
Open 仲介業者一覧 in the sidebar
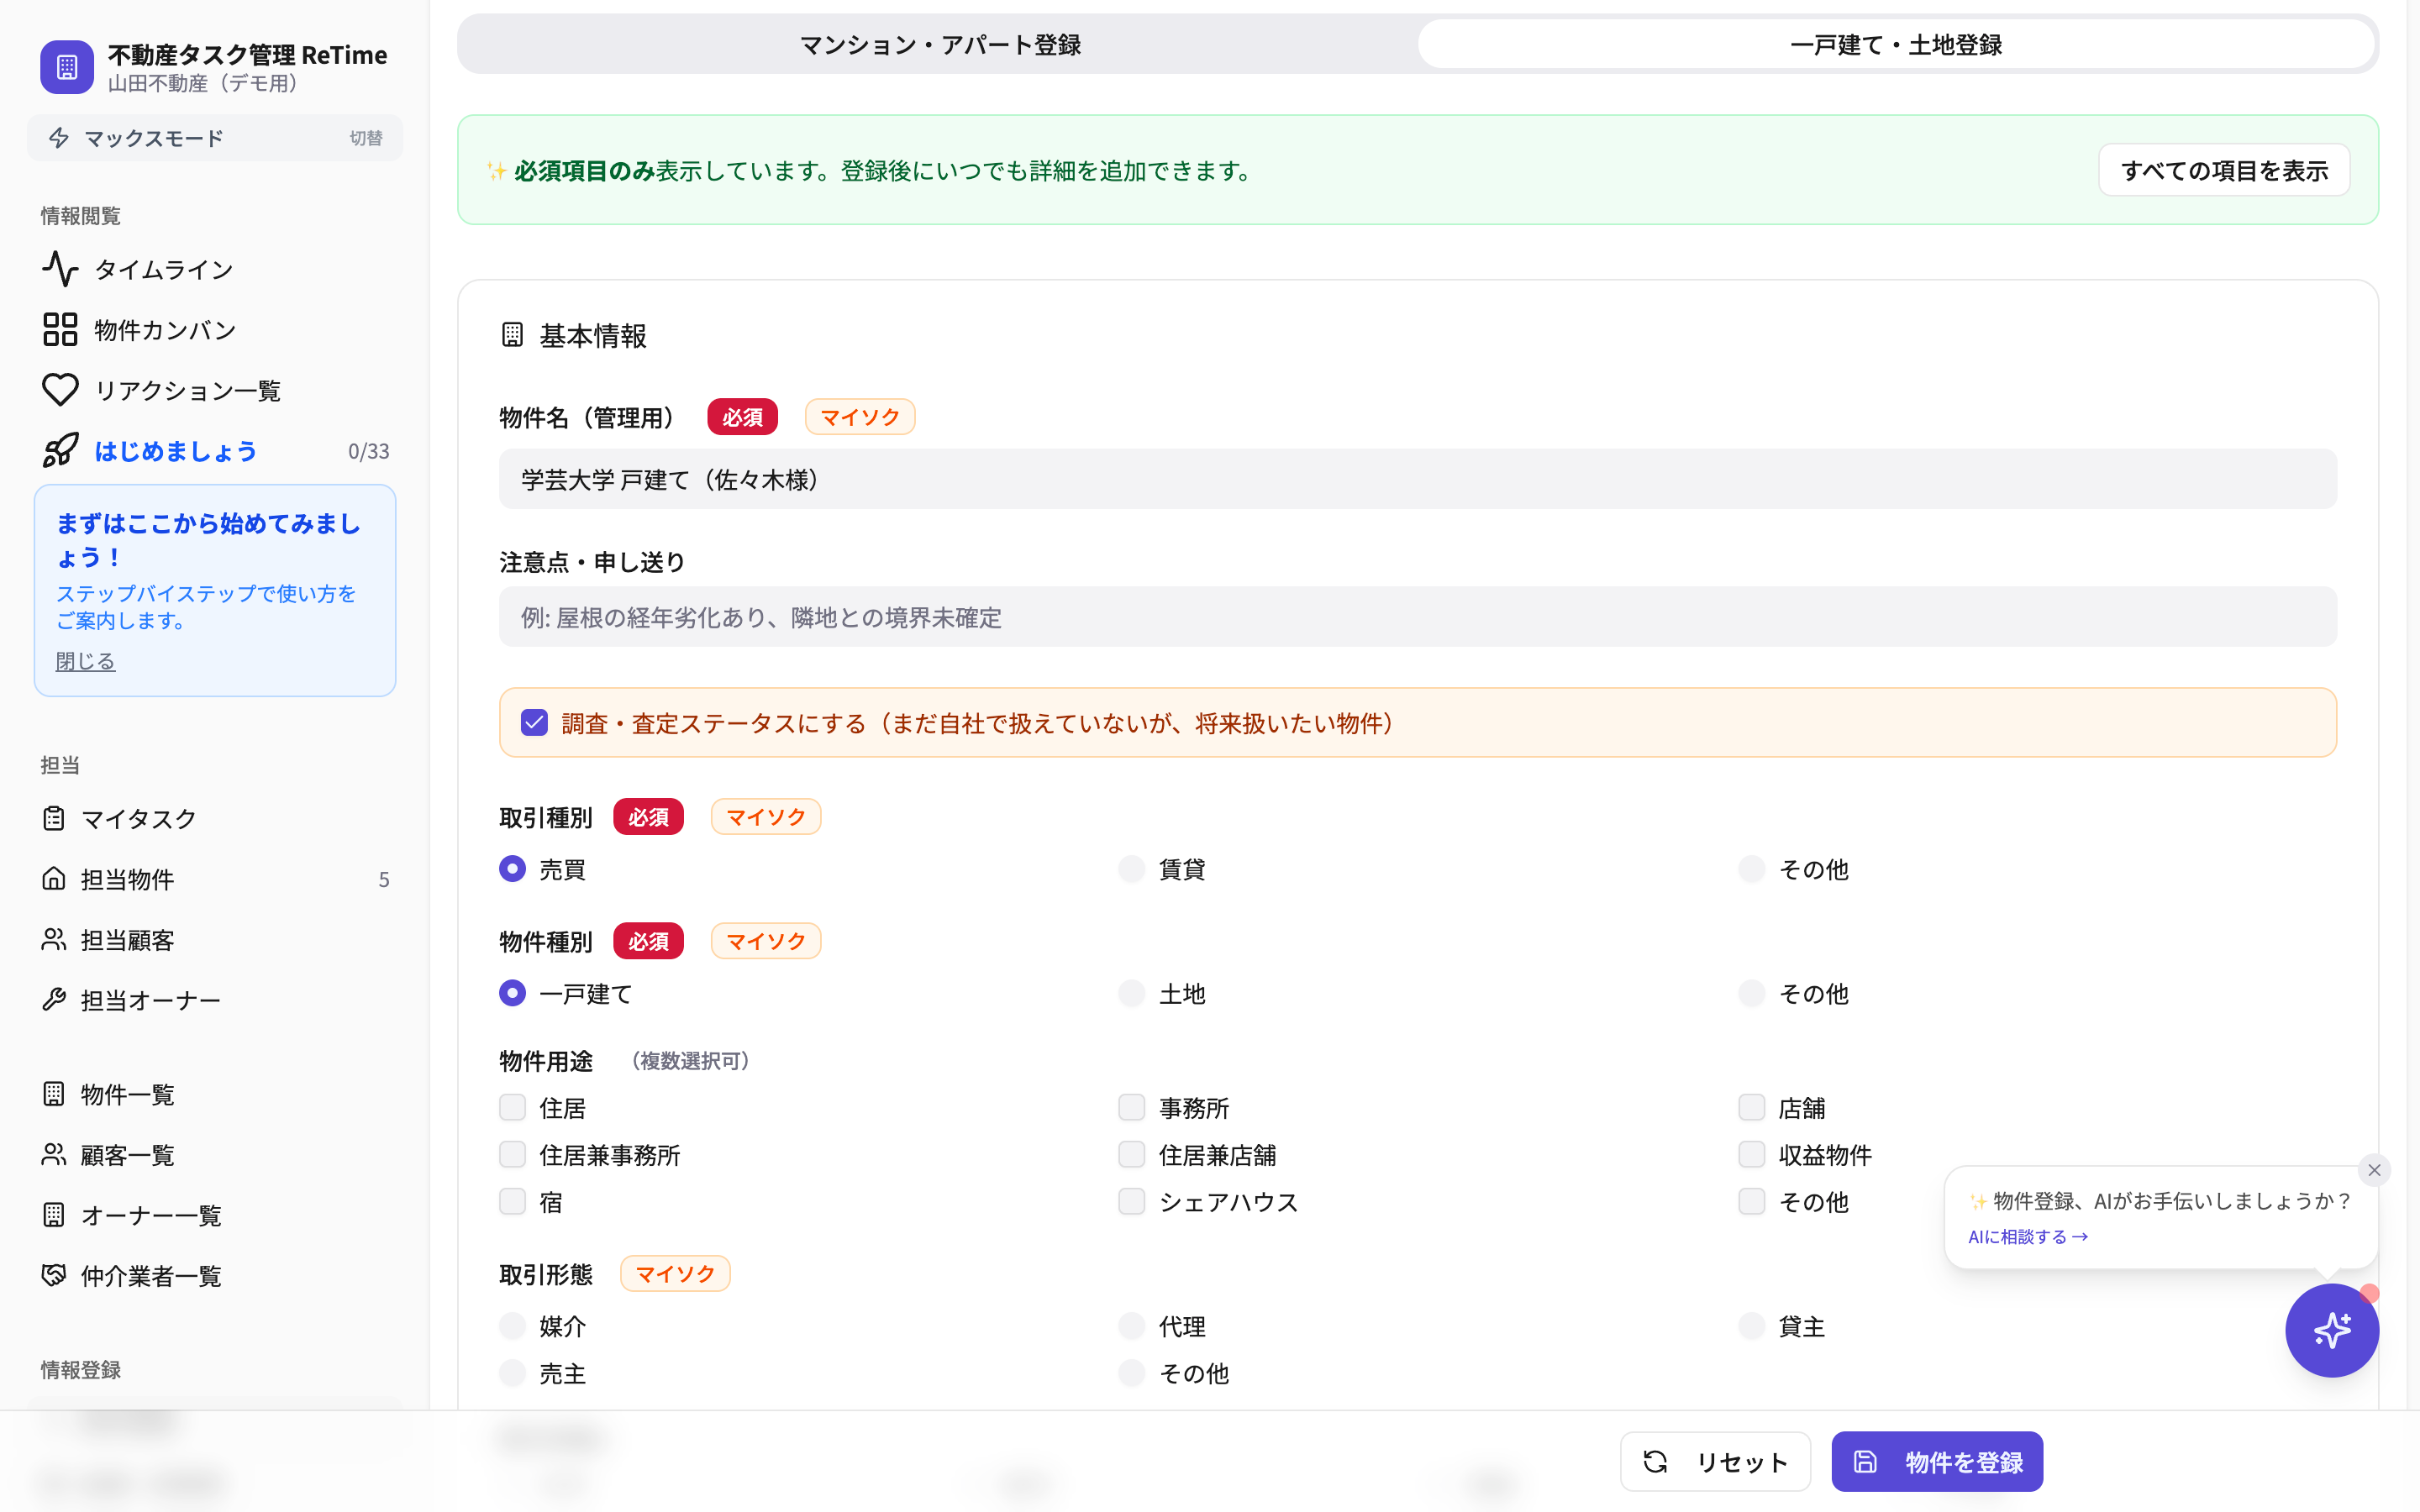click(x=215, y=1275)
